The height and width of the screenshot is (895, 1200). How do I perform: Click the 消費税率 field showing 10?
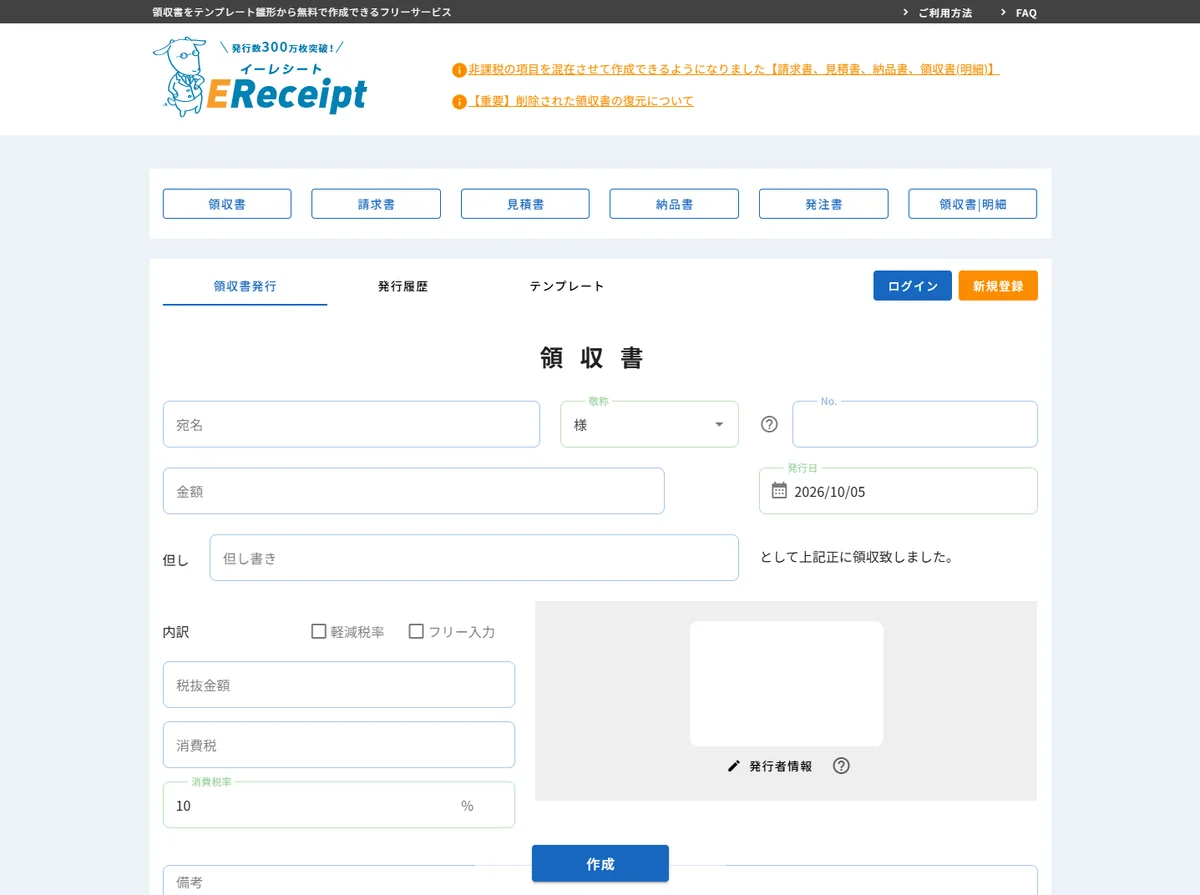pyautogui.click(x=339, y=805)
